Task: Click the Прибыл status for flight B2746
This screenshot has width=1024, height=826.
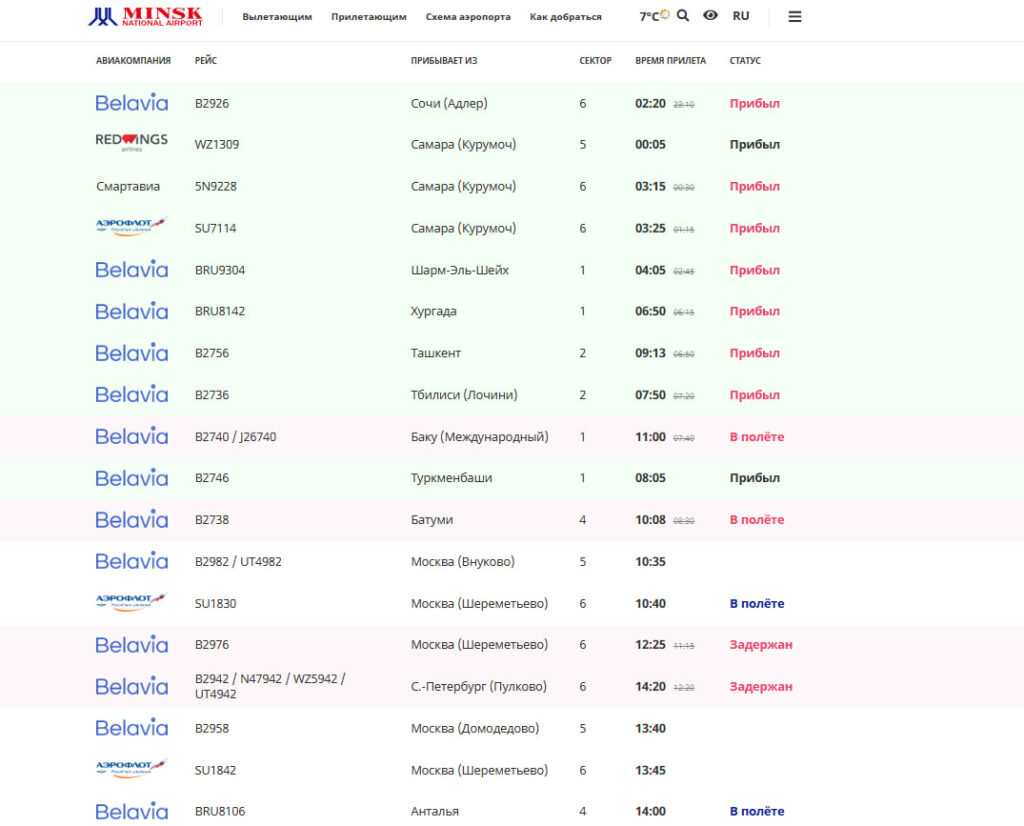Action: [755, 478]
